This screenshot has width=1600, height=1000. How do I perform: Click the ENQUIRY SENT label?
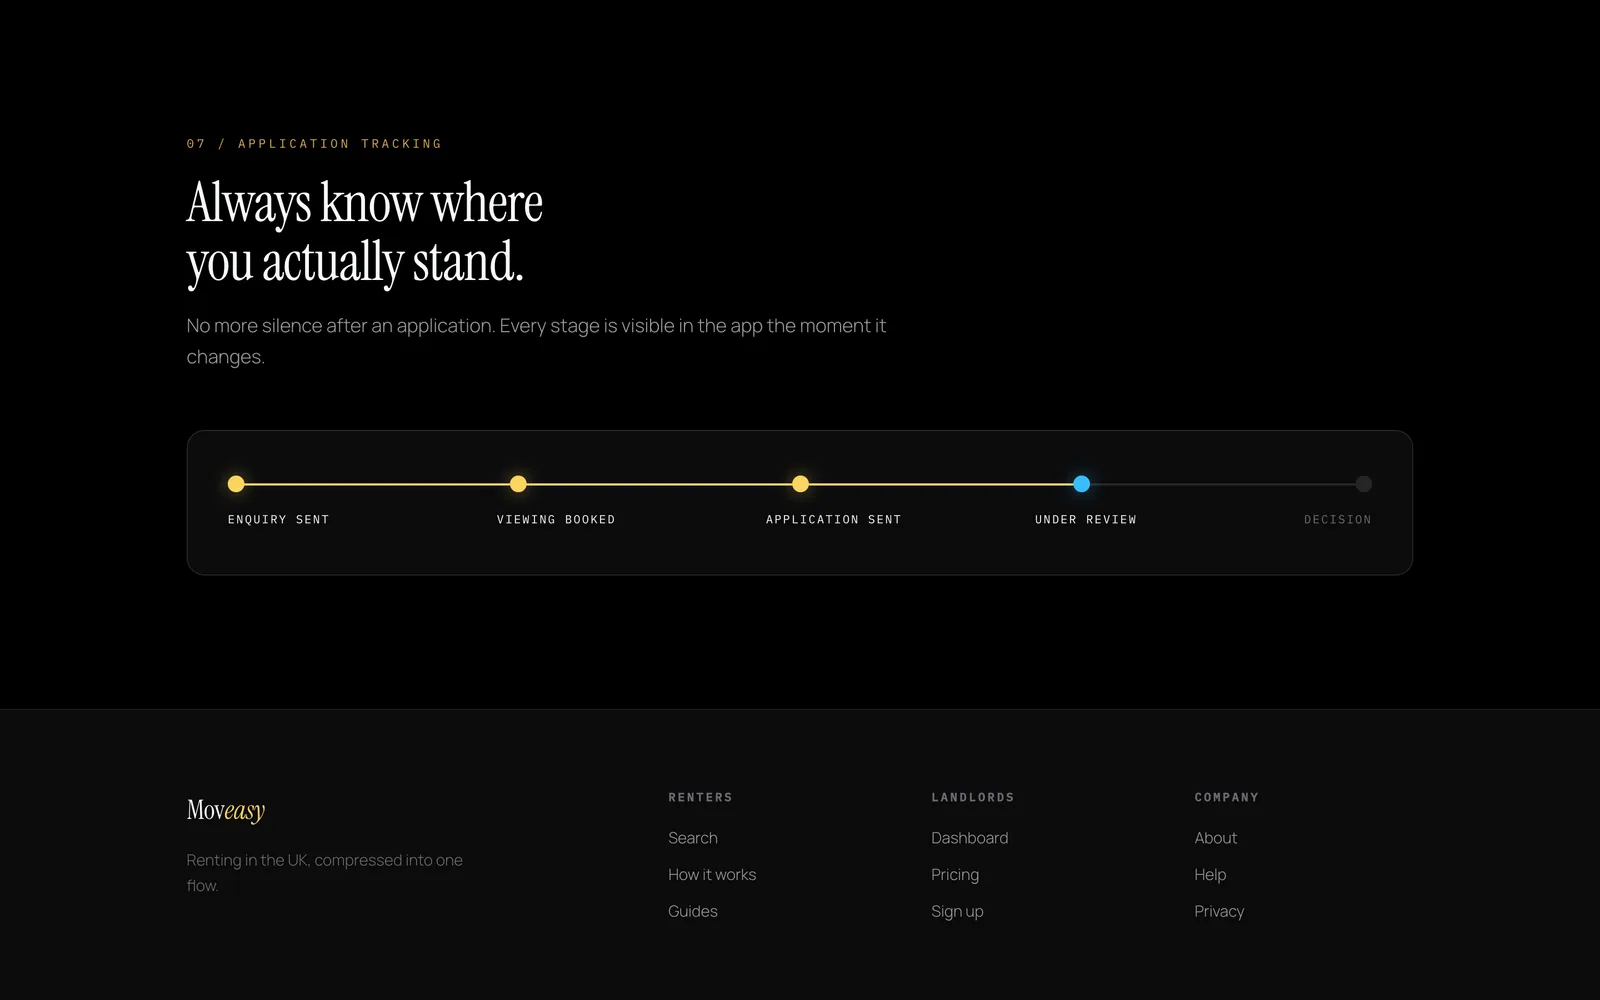278,520
